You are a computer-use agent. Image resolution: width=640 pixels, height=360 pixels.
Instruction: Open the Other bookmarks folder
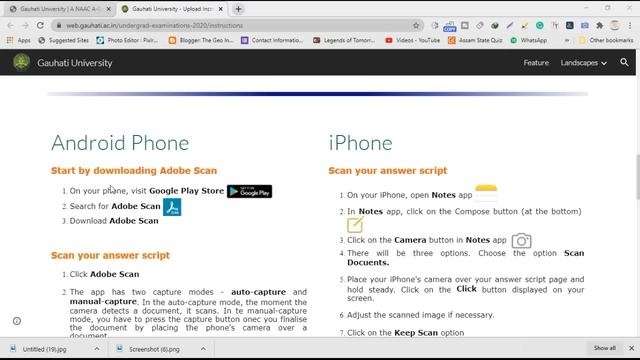tap(606, 40)
